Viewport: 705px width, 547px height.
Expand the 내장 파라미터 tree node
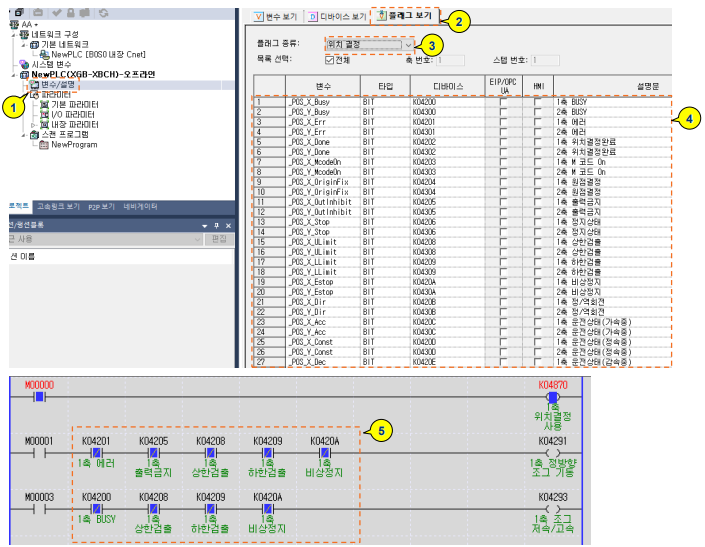point(31,124)
